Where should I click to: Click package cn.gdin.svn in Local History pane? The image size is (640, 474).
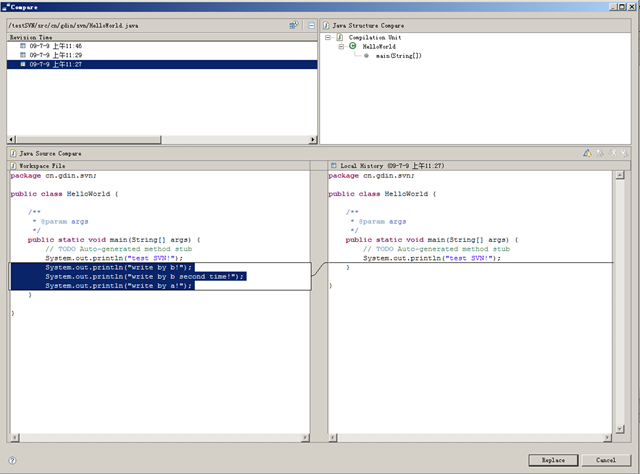[371, 176]
